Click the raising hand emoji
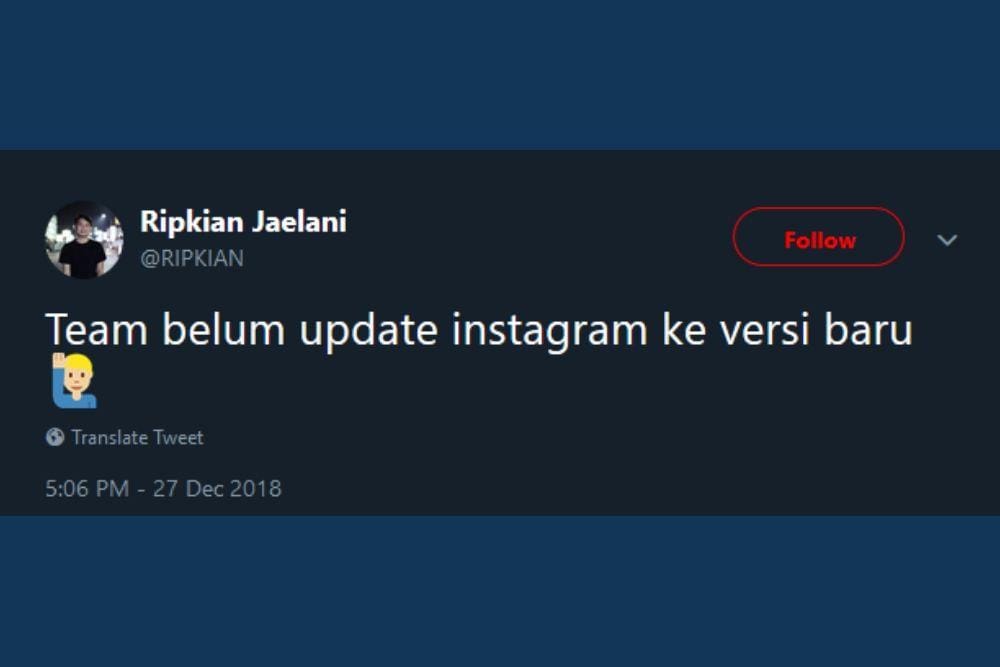Viewport: 1000px width, 667px height. [x=74, y=381]
